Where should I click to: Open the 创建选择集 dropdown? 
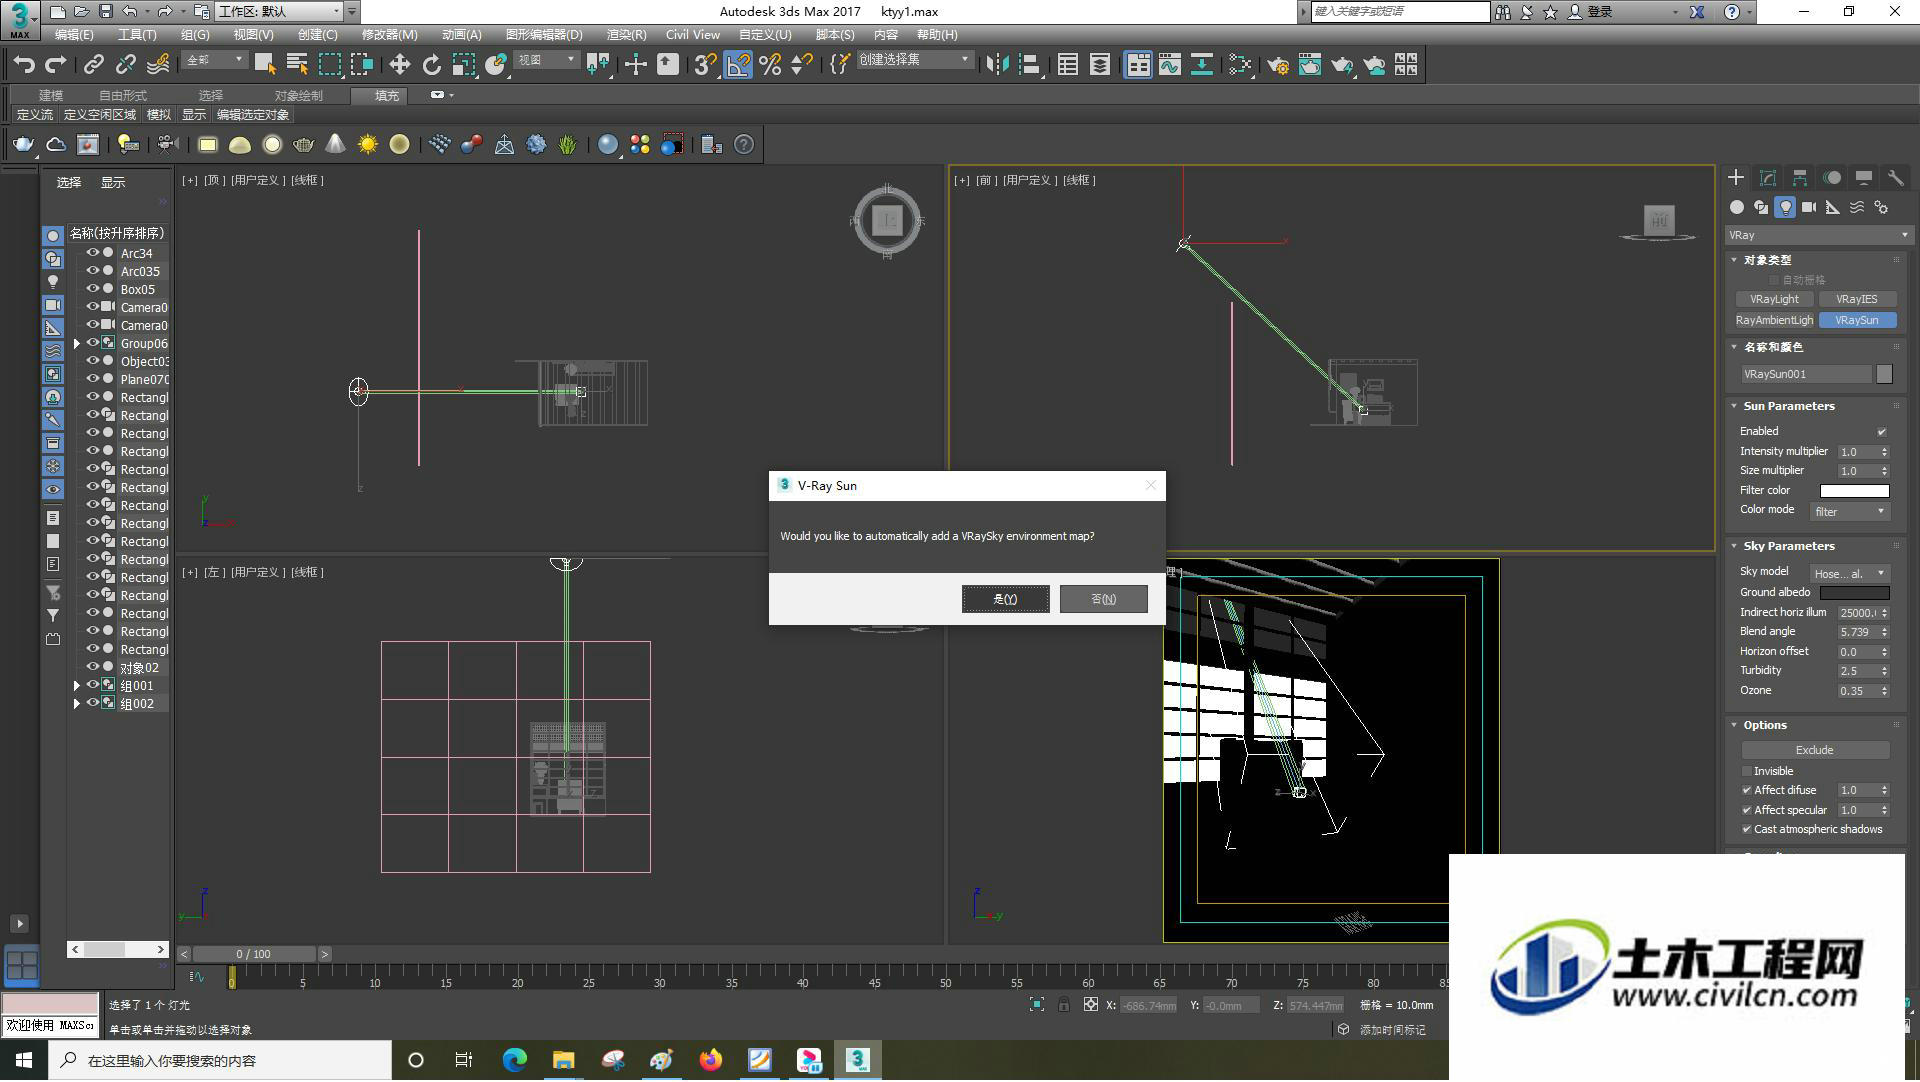914,60
